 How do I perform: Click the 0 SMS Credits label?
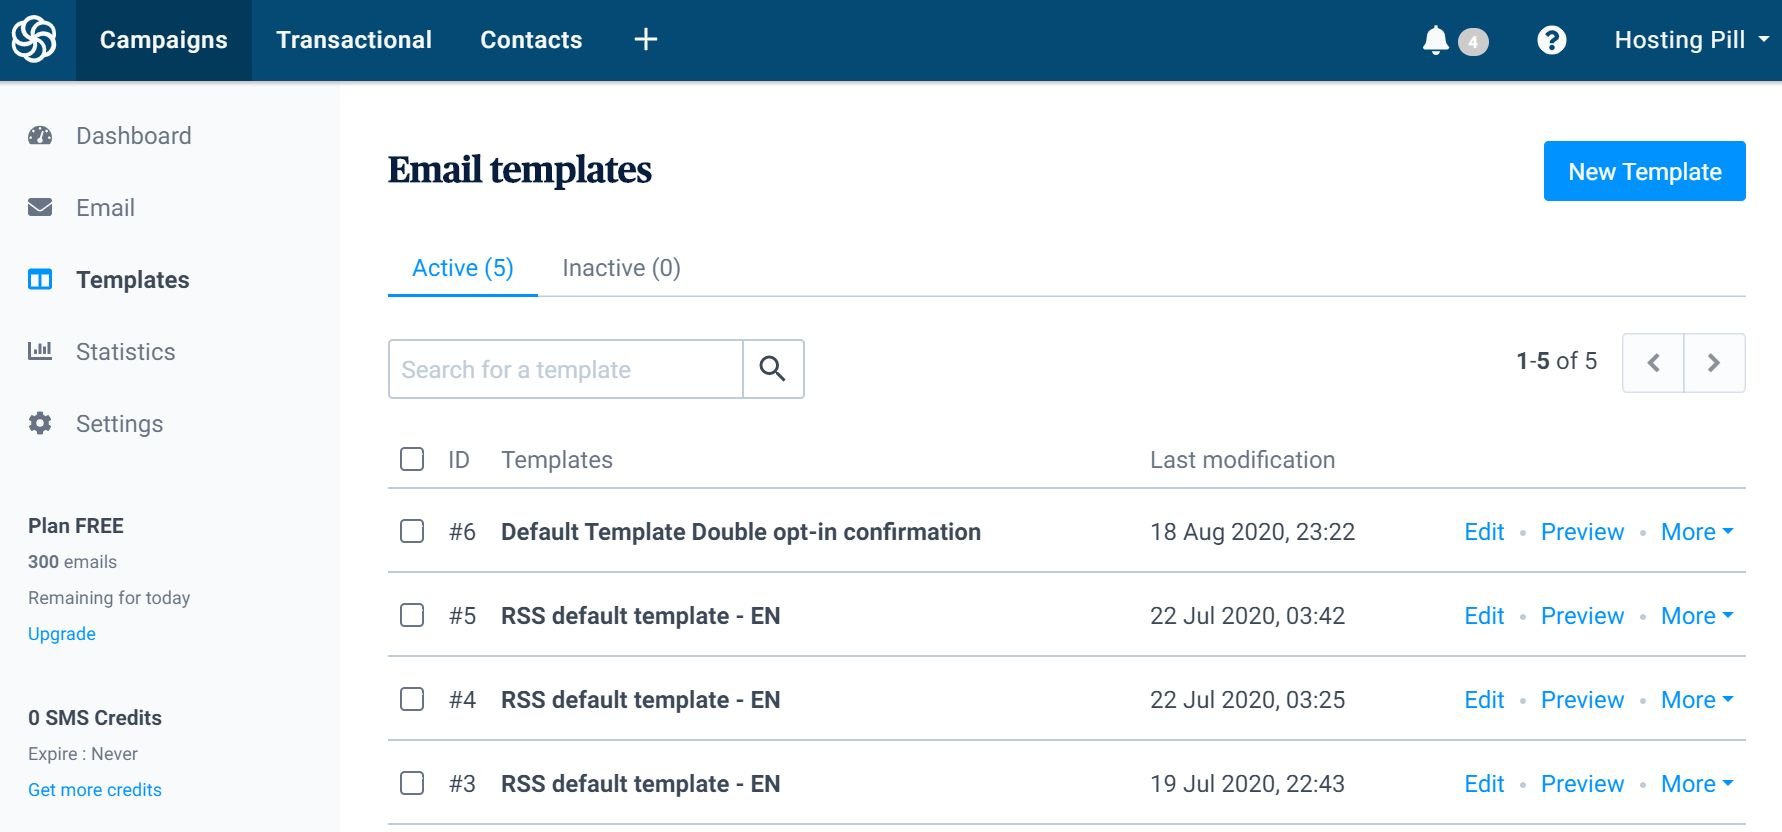point(95,718)
